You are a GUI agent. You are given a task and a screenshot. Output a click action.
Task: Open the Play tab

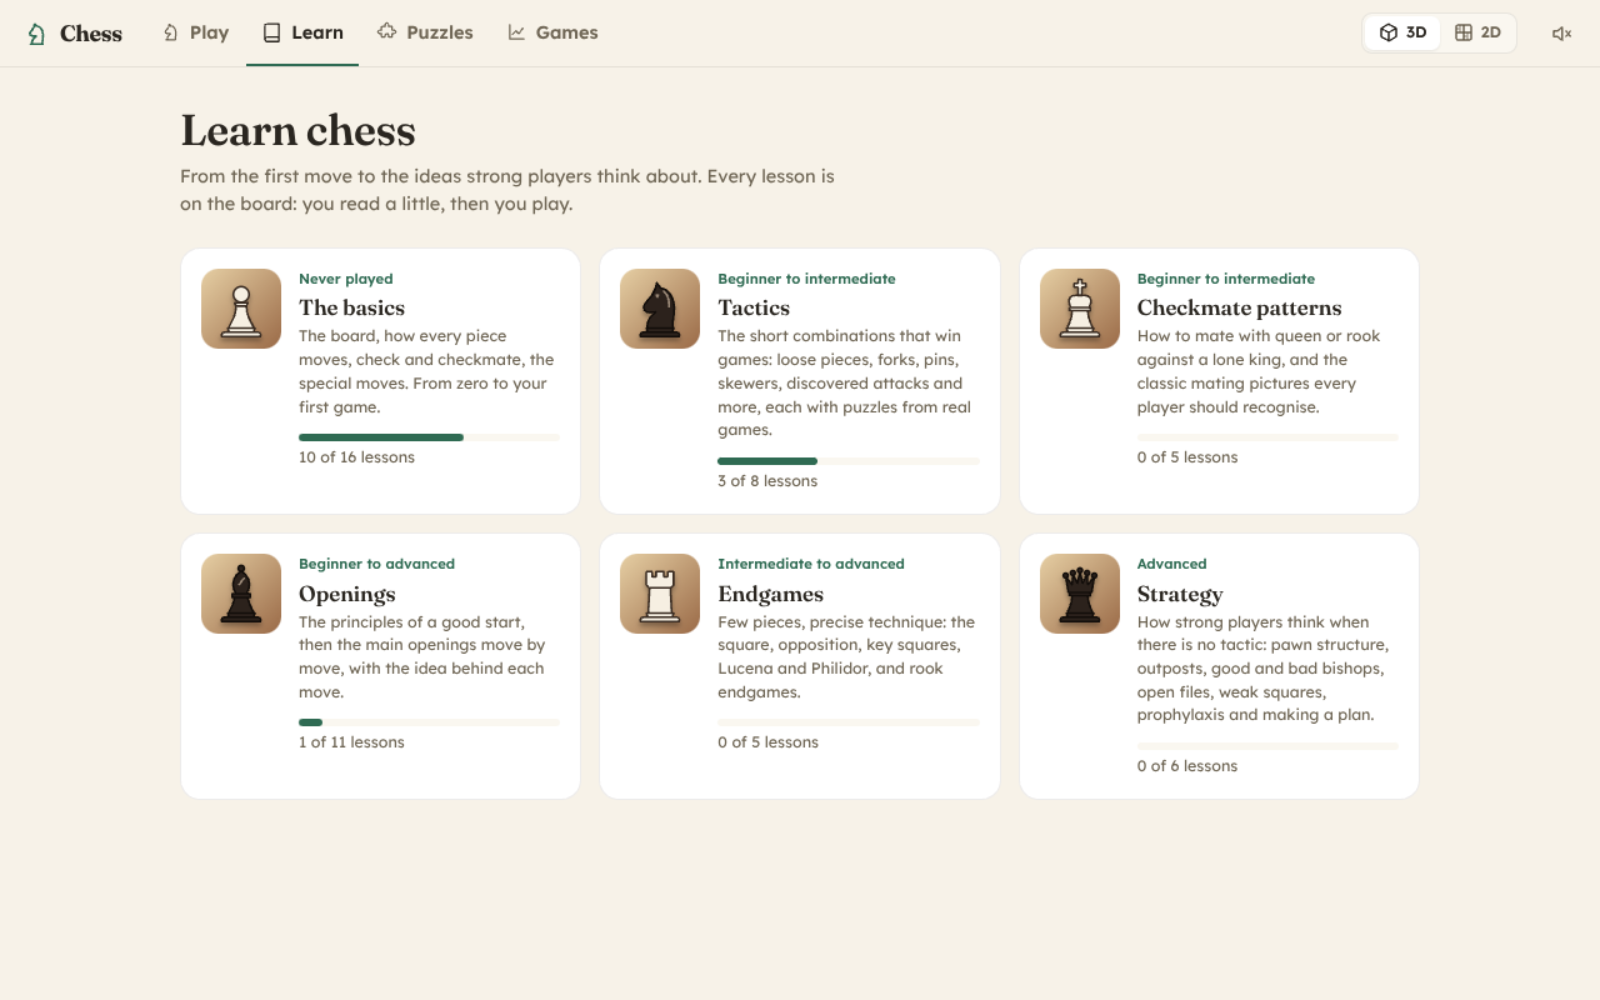tap(196, 33)
